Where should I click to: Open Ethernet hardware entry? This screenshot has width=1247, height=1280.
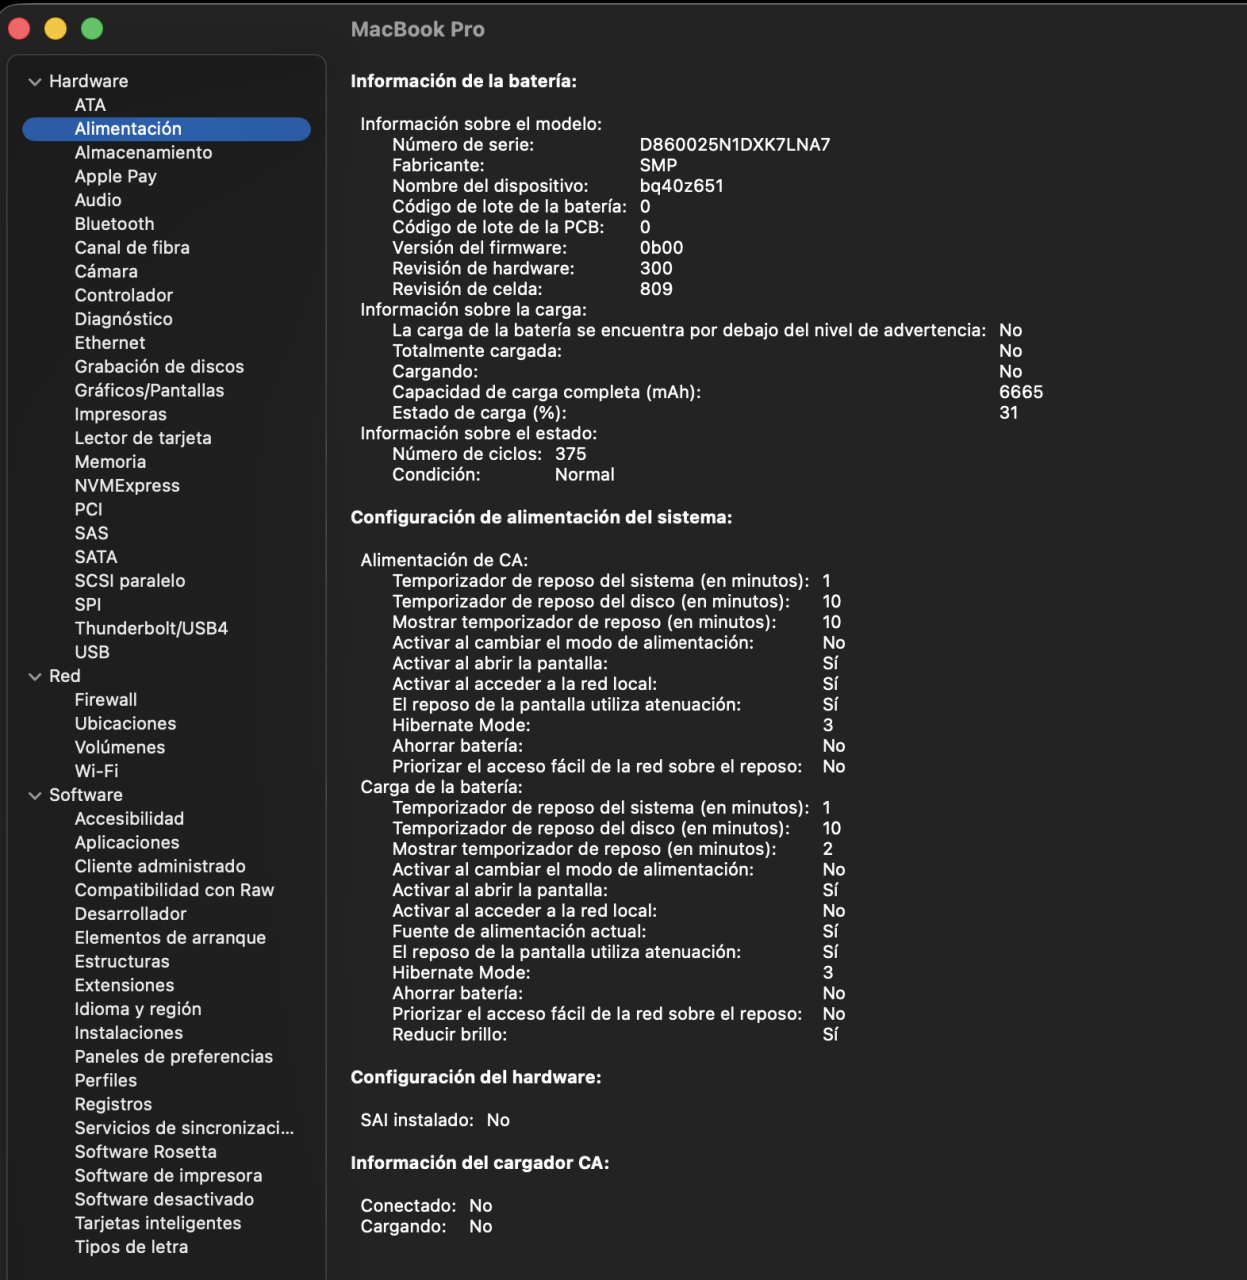pos(110,343)
